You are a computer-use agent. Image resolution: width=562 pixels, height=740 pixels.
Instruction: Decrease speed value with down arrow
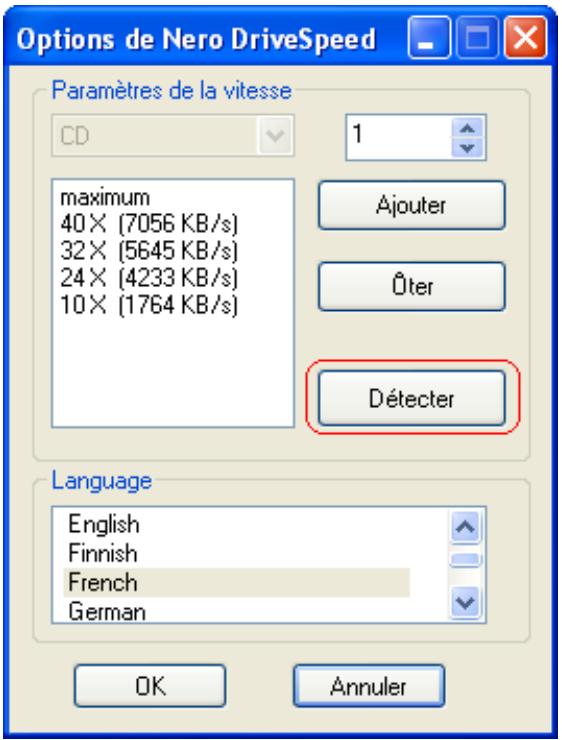(x=467, y=148)
